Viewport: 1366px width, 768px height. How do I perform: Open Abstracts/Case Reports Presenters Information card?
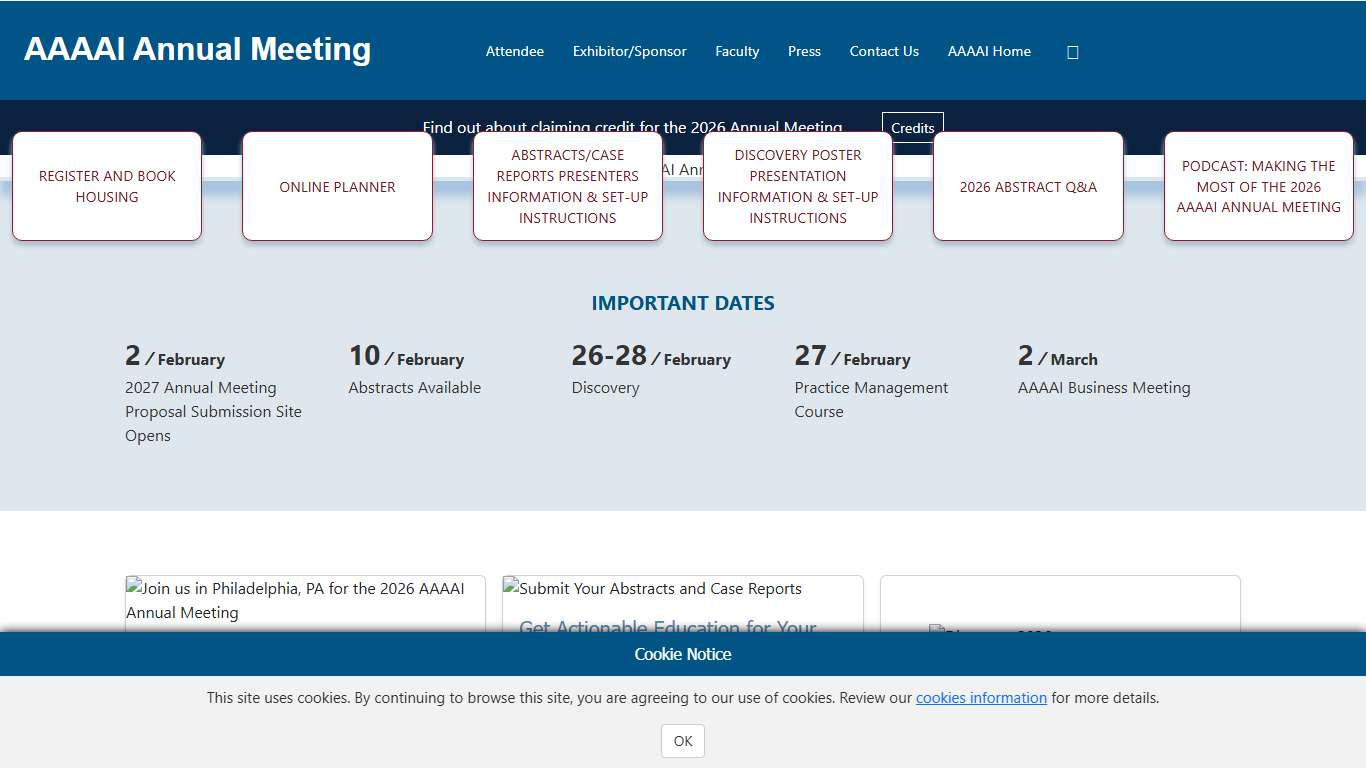tap(567, 186)
